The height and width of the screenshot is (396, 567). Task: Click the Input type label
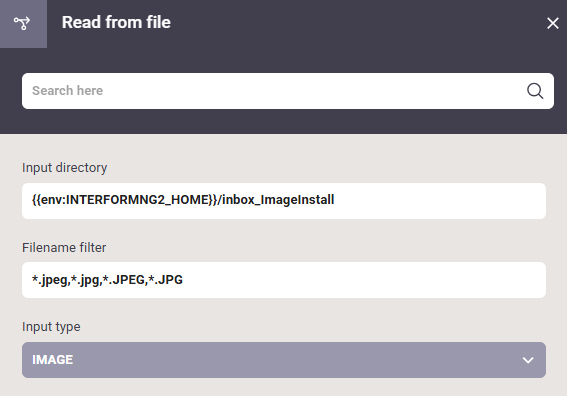click(x=51, y=327)
